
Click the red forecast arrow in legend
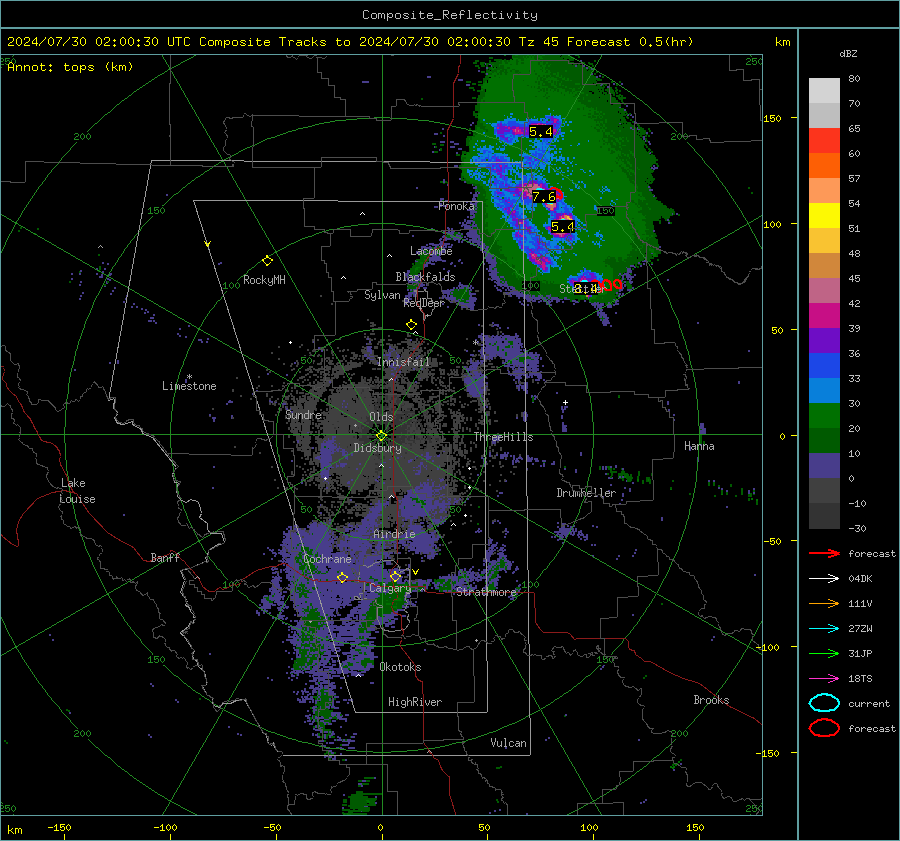click(824, 553)
